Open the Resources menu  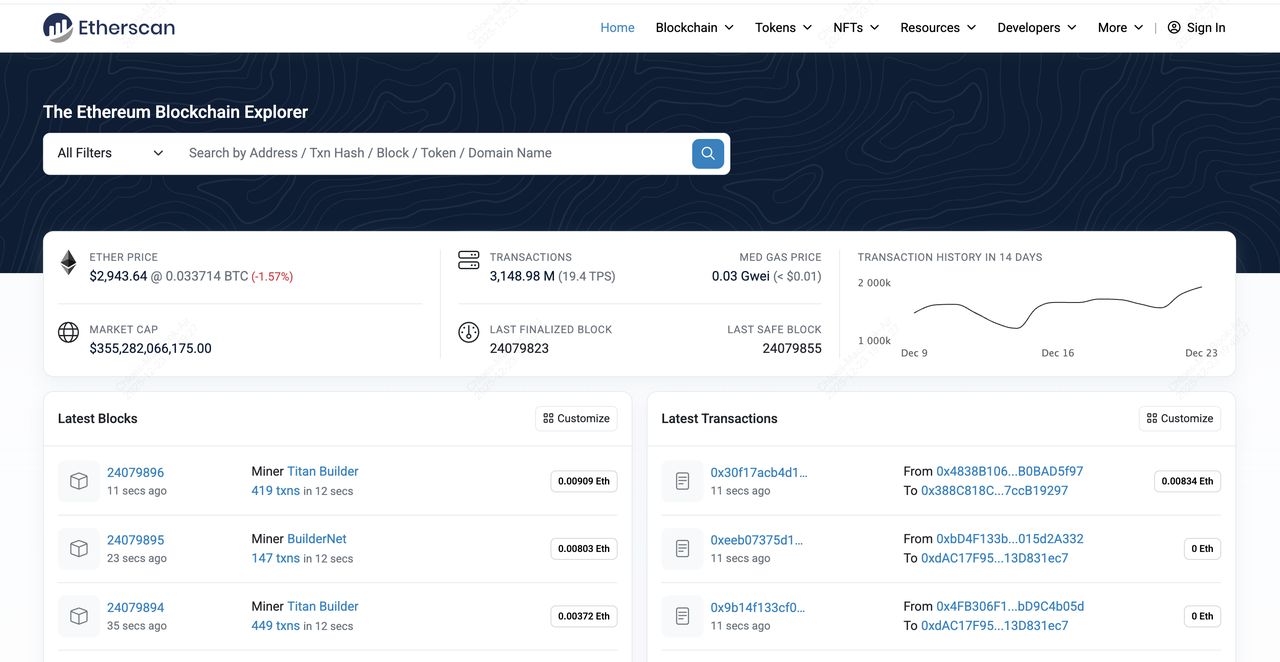coord(937,28)
